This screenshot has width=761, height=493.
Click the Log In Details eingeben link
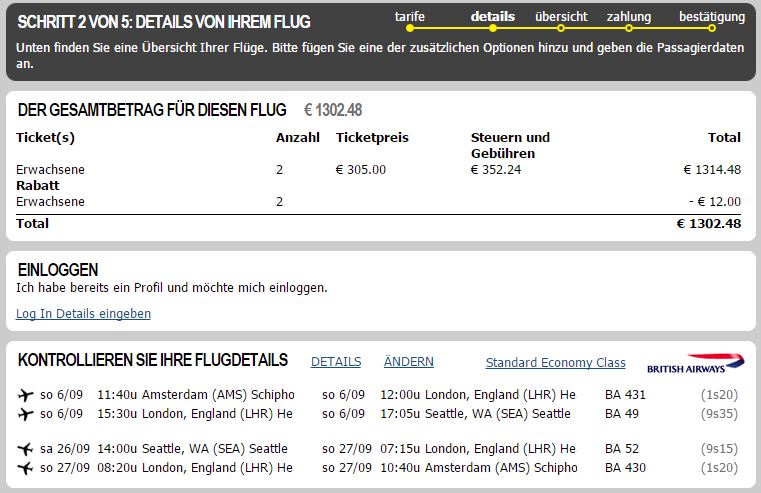[83, 314]
